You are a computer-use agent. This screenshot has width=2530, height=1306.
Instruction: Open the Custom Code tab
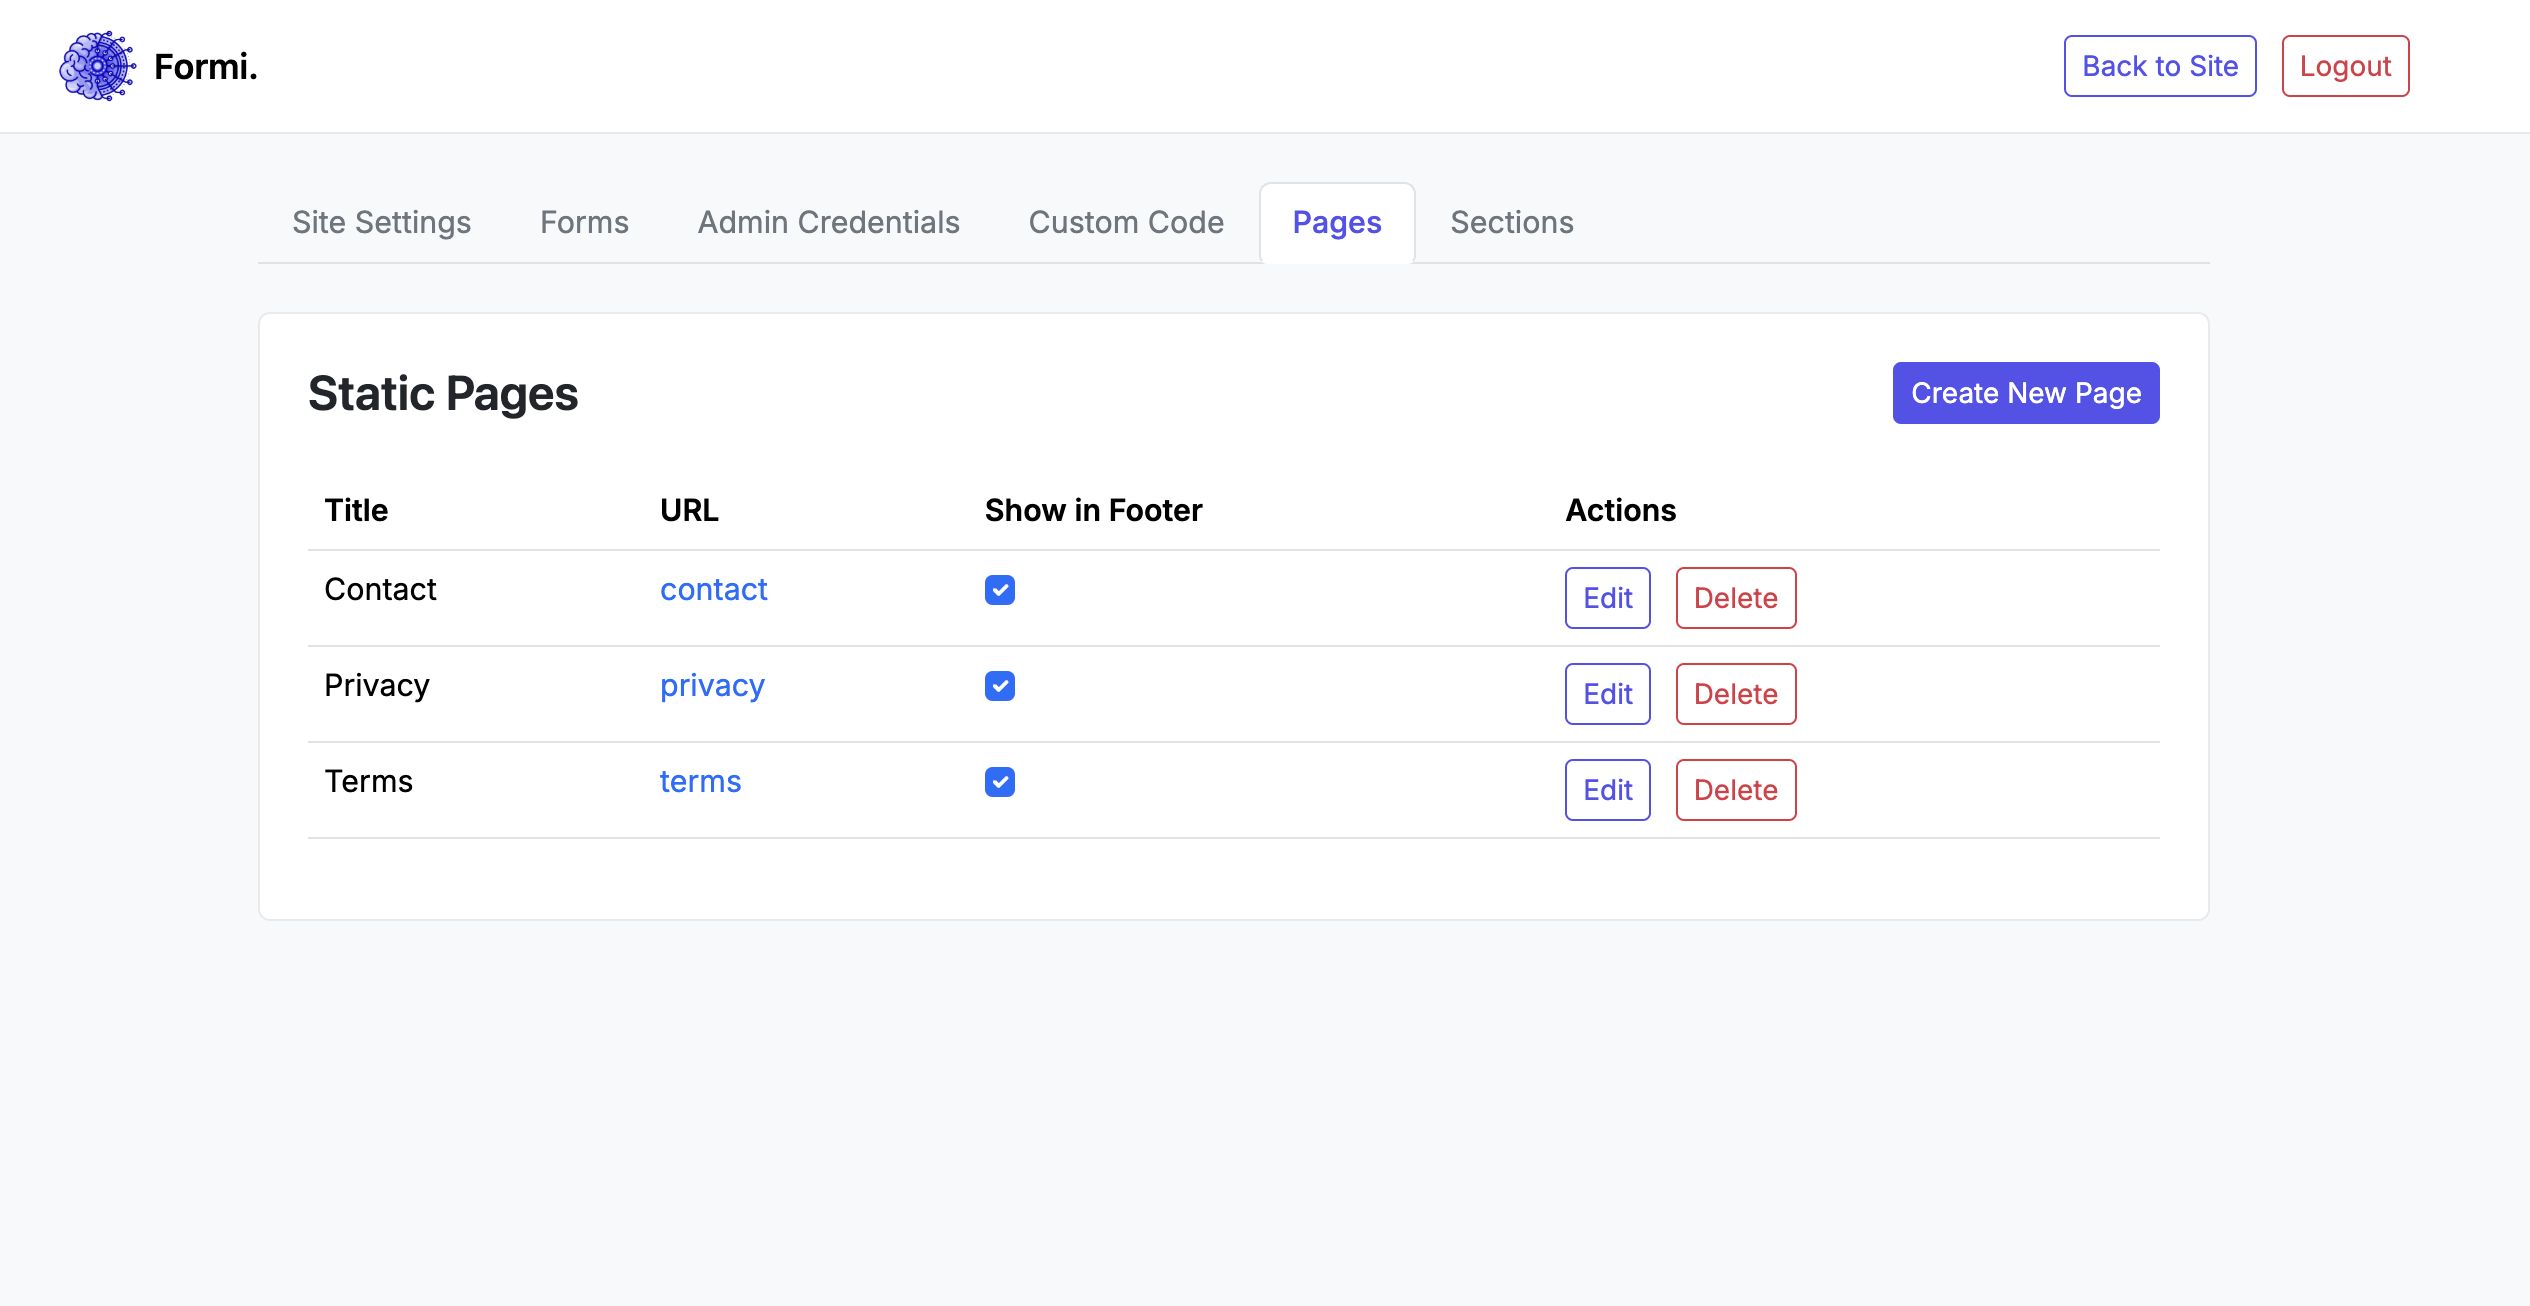(x=1126, y=222)
